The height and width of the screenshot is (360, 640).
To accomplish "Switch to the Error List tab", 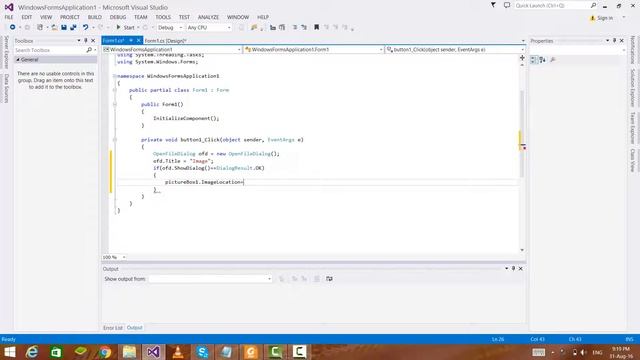I will pyautogui.click(x=113, y=328).
